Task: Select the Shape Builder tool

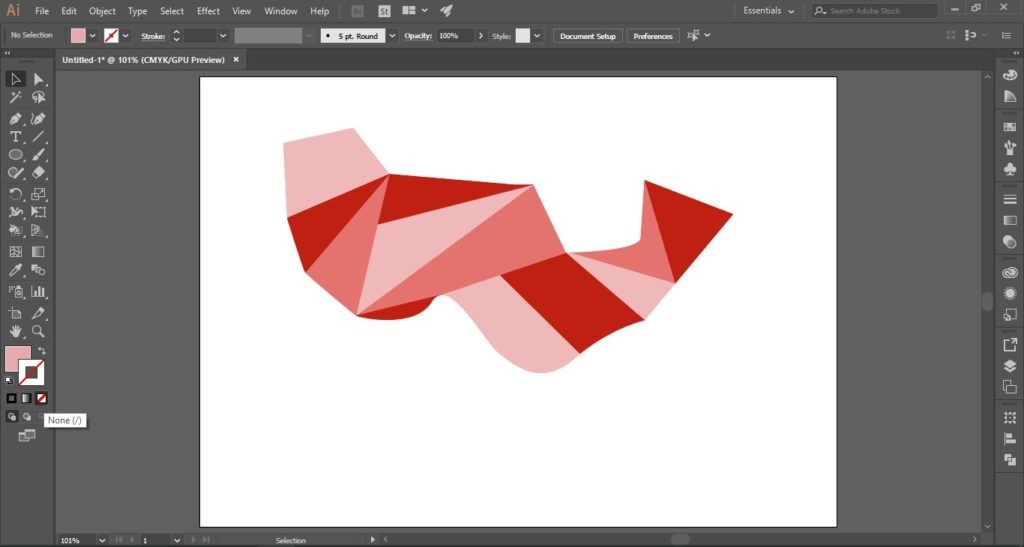Action: tap(15, 230)
